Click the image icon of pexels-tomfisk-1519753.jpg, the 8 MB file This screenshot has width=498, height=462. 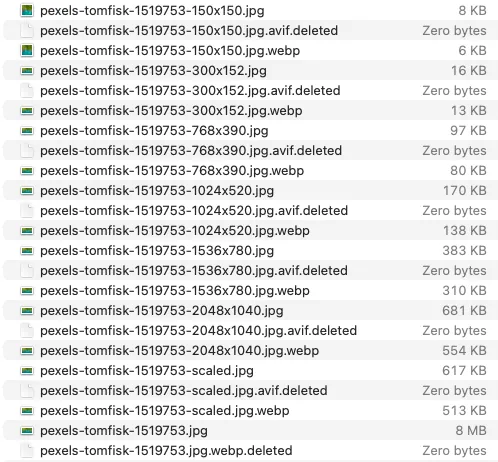click(27, 430)
